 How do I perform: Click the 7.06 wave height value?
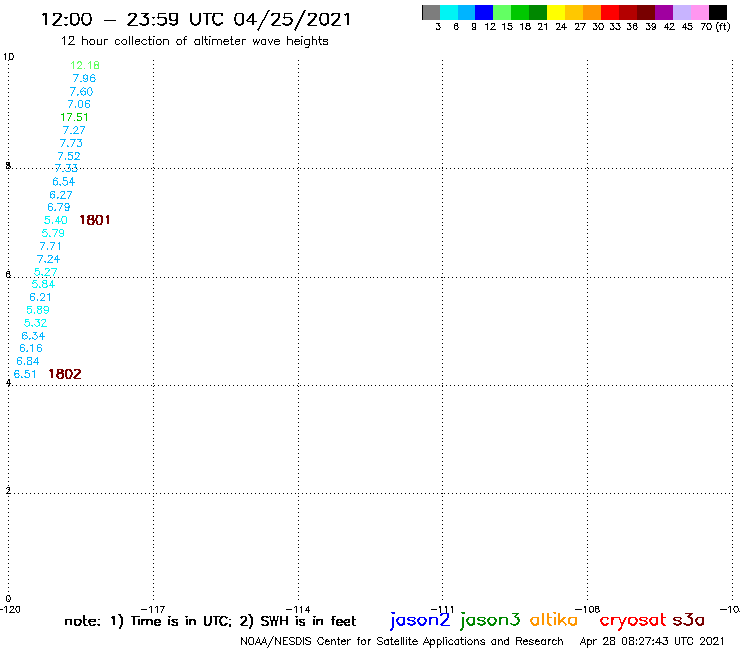[79, 104]
